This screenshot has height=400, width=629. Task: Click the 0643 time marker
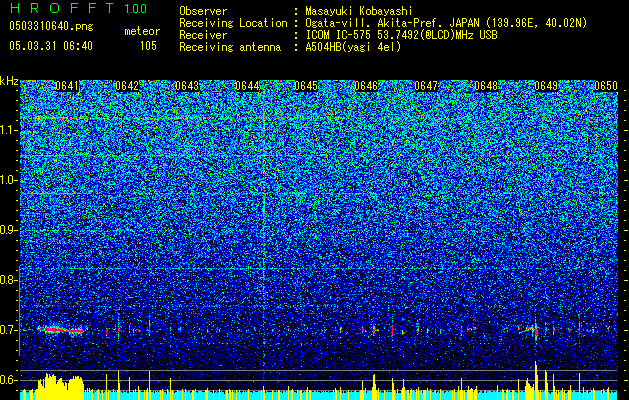[x=187, y=86]
